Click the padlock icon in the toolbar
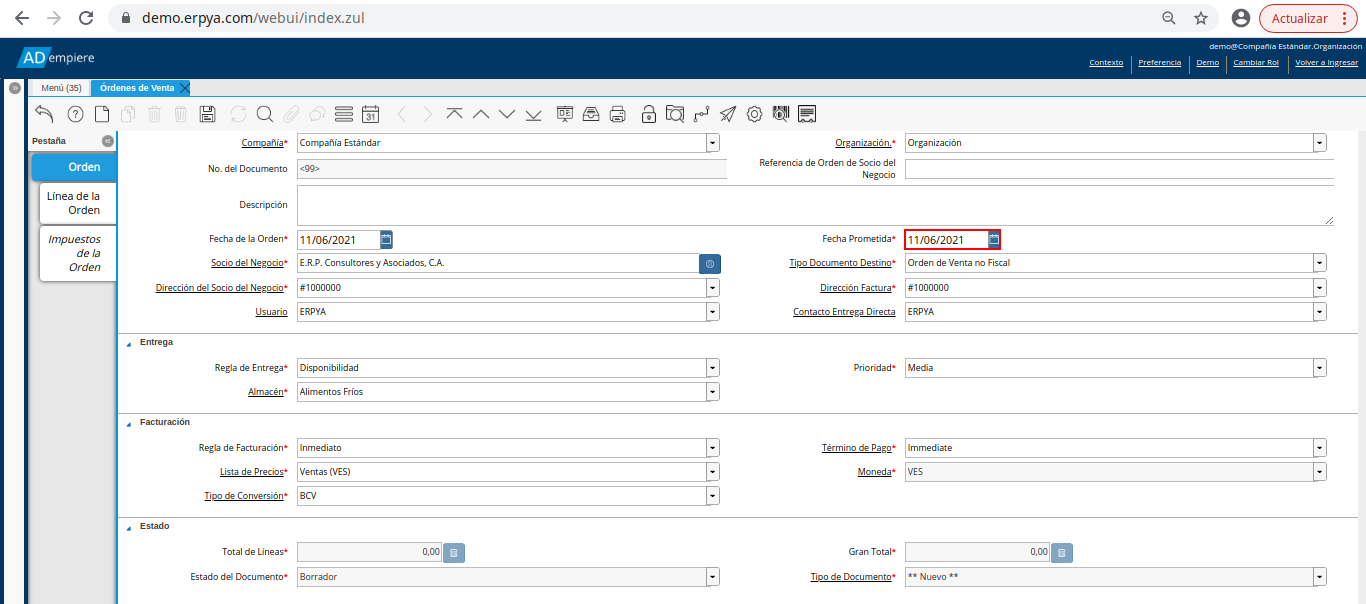Image resolution: width=1366 pixels, height=604 pixels. (x=649, y=114)
